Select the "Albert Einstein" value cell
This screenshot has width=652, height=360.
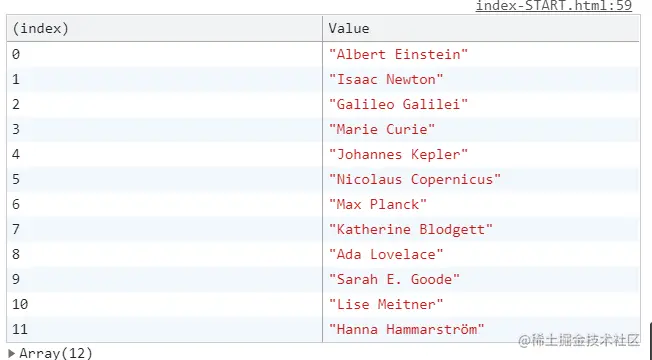tap(481, 54)
